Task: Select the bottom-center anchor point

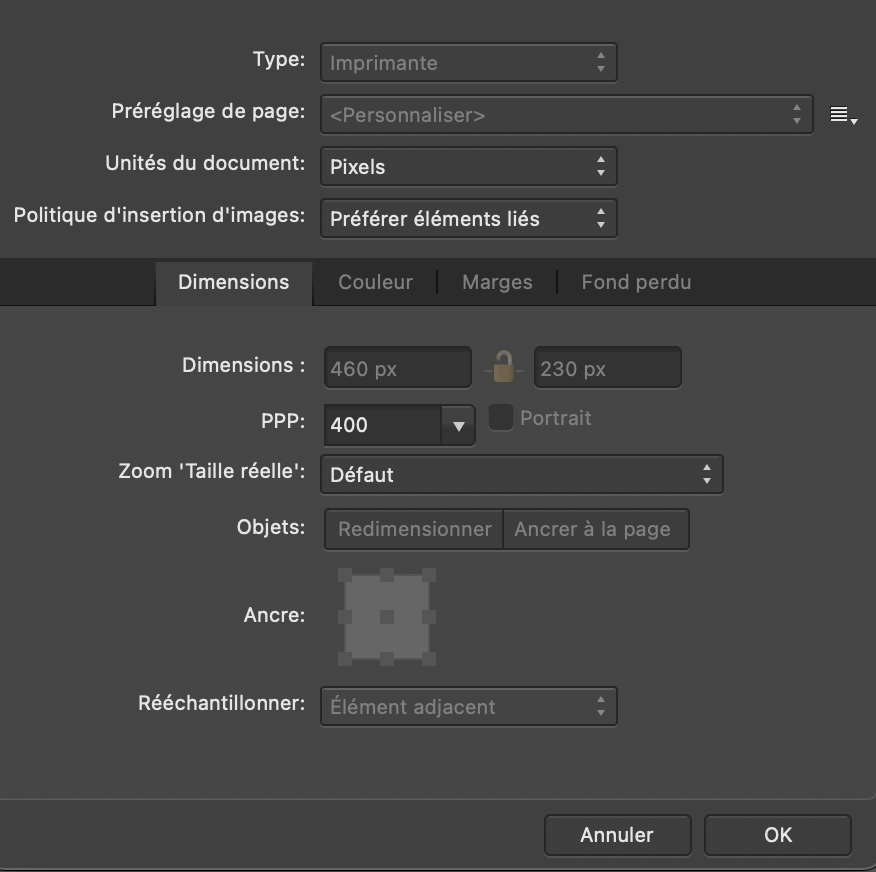Action: (x=387, y=659)
